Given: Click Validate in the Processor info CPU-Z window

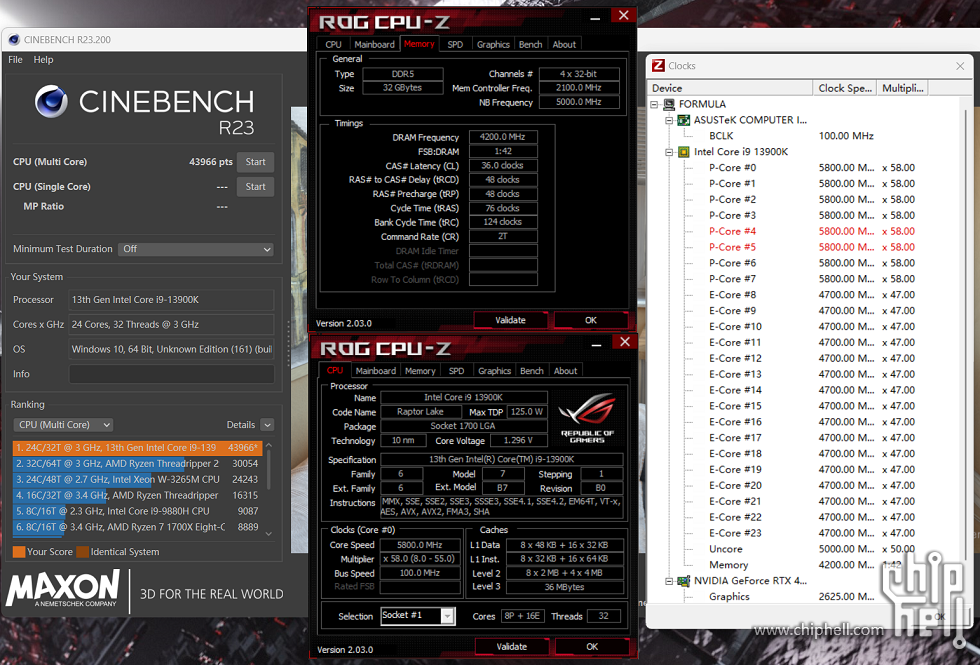Looking at the screenshot, I should click(x=512, y=647).
